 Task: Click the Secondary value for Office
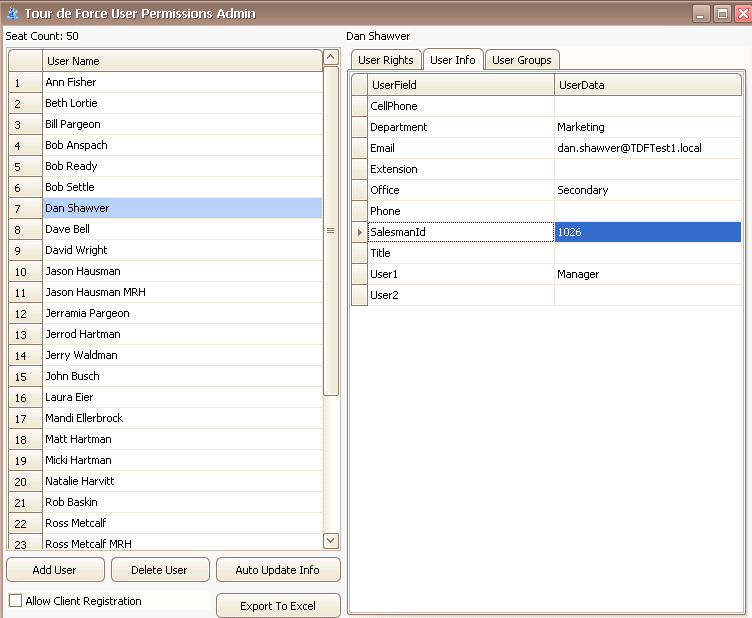point(648,190)
